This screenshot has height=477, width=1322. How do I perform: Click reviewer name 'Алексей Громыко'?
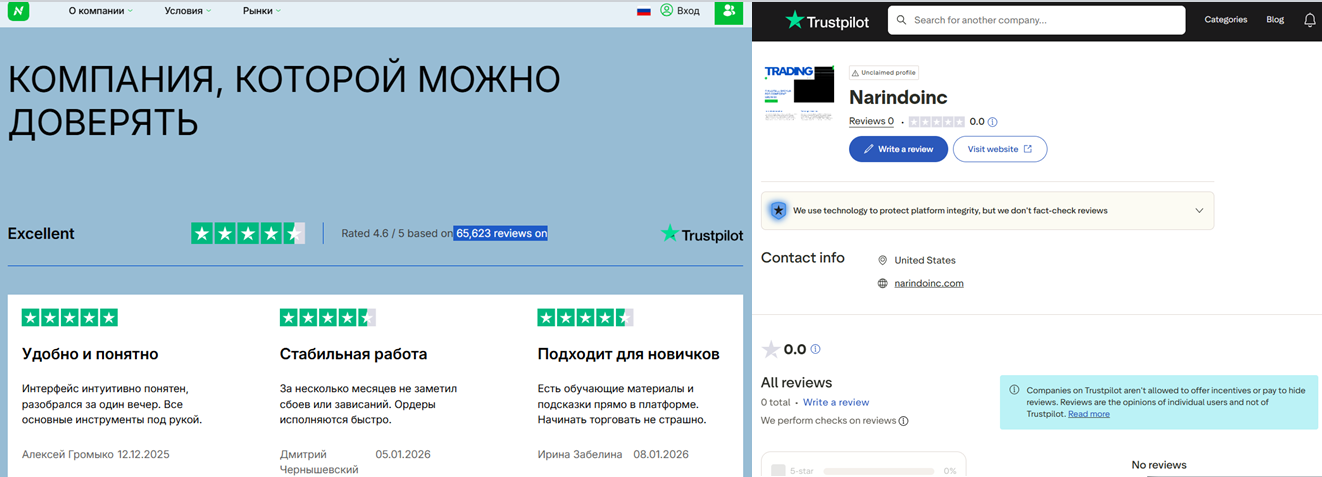[x=68, y=454]
